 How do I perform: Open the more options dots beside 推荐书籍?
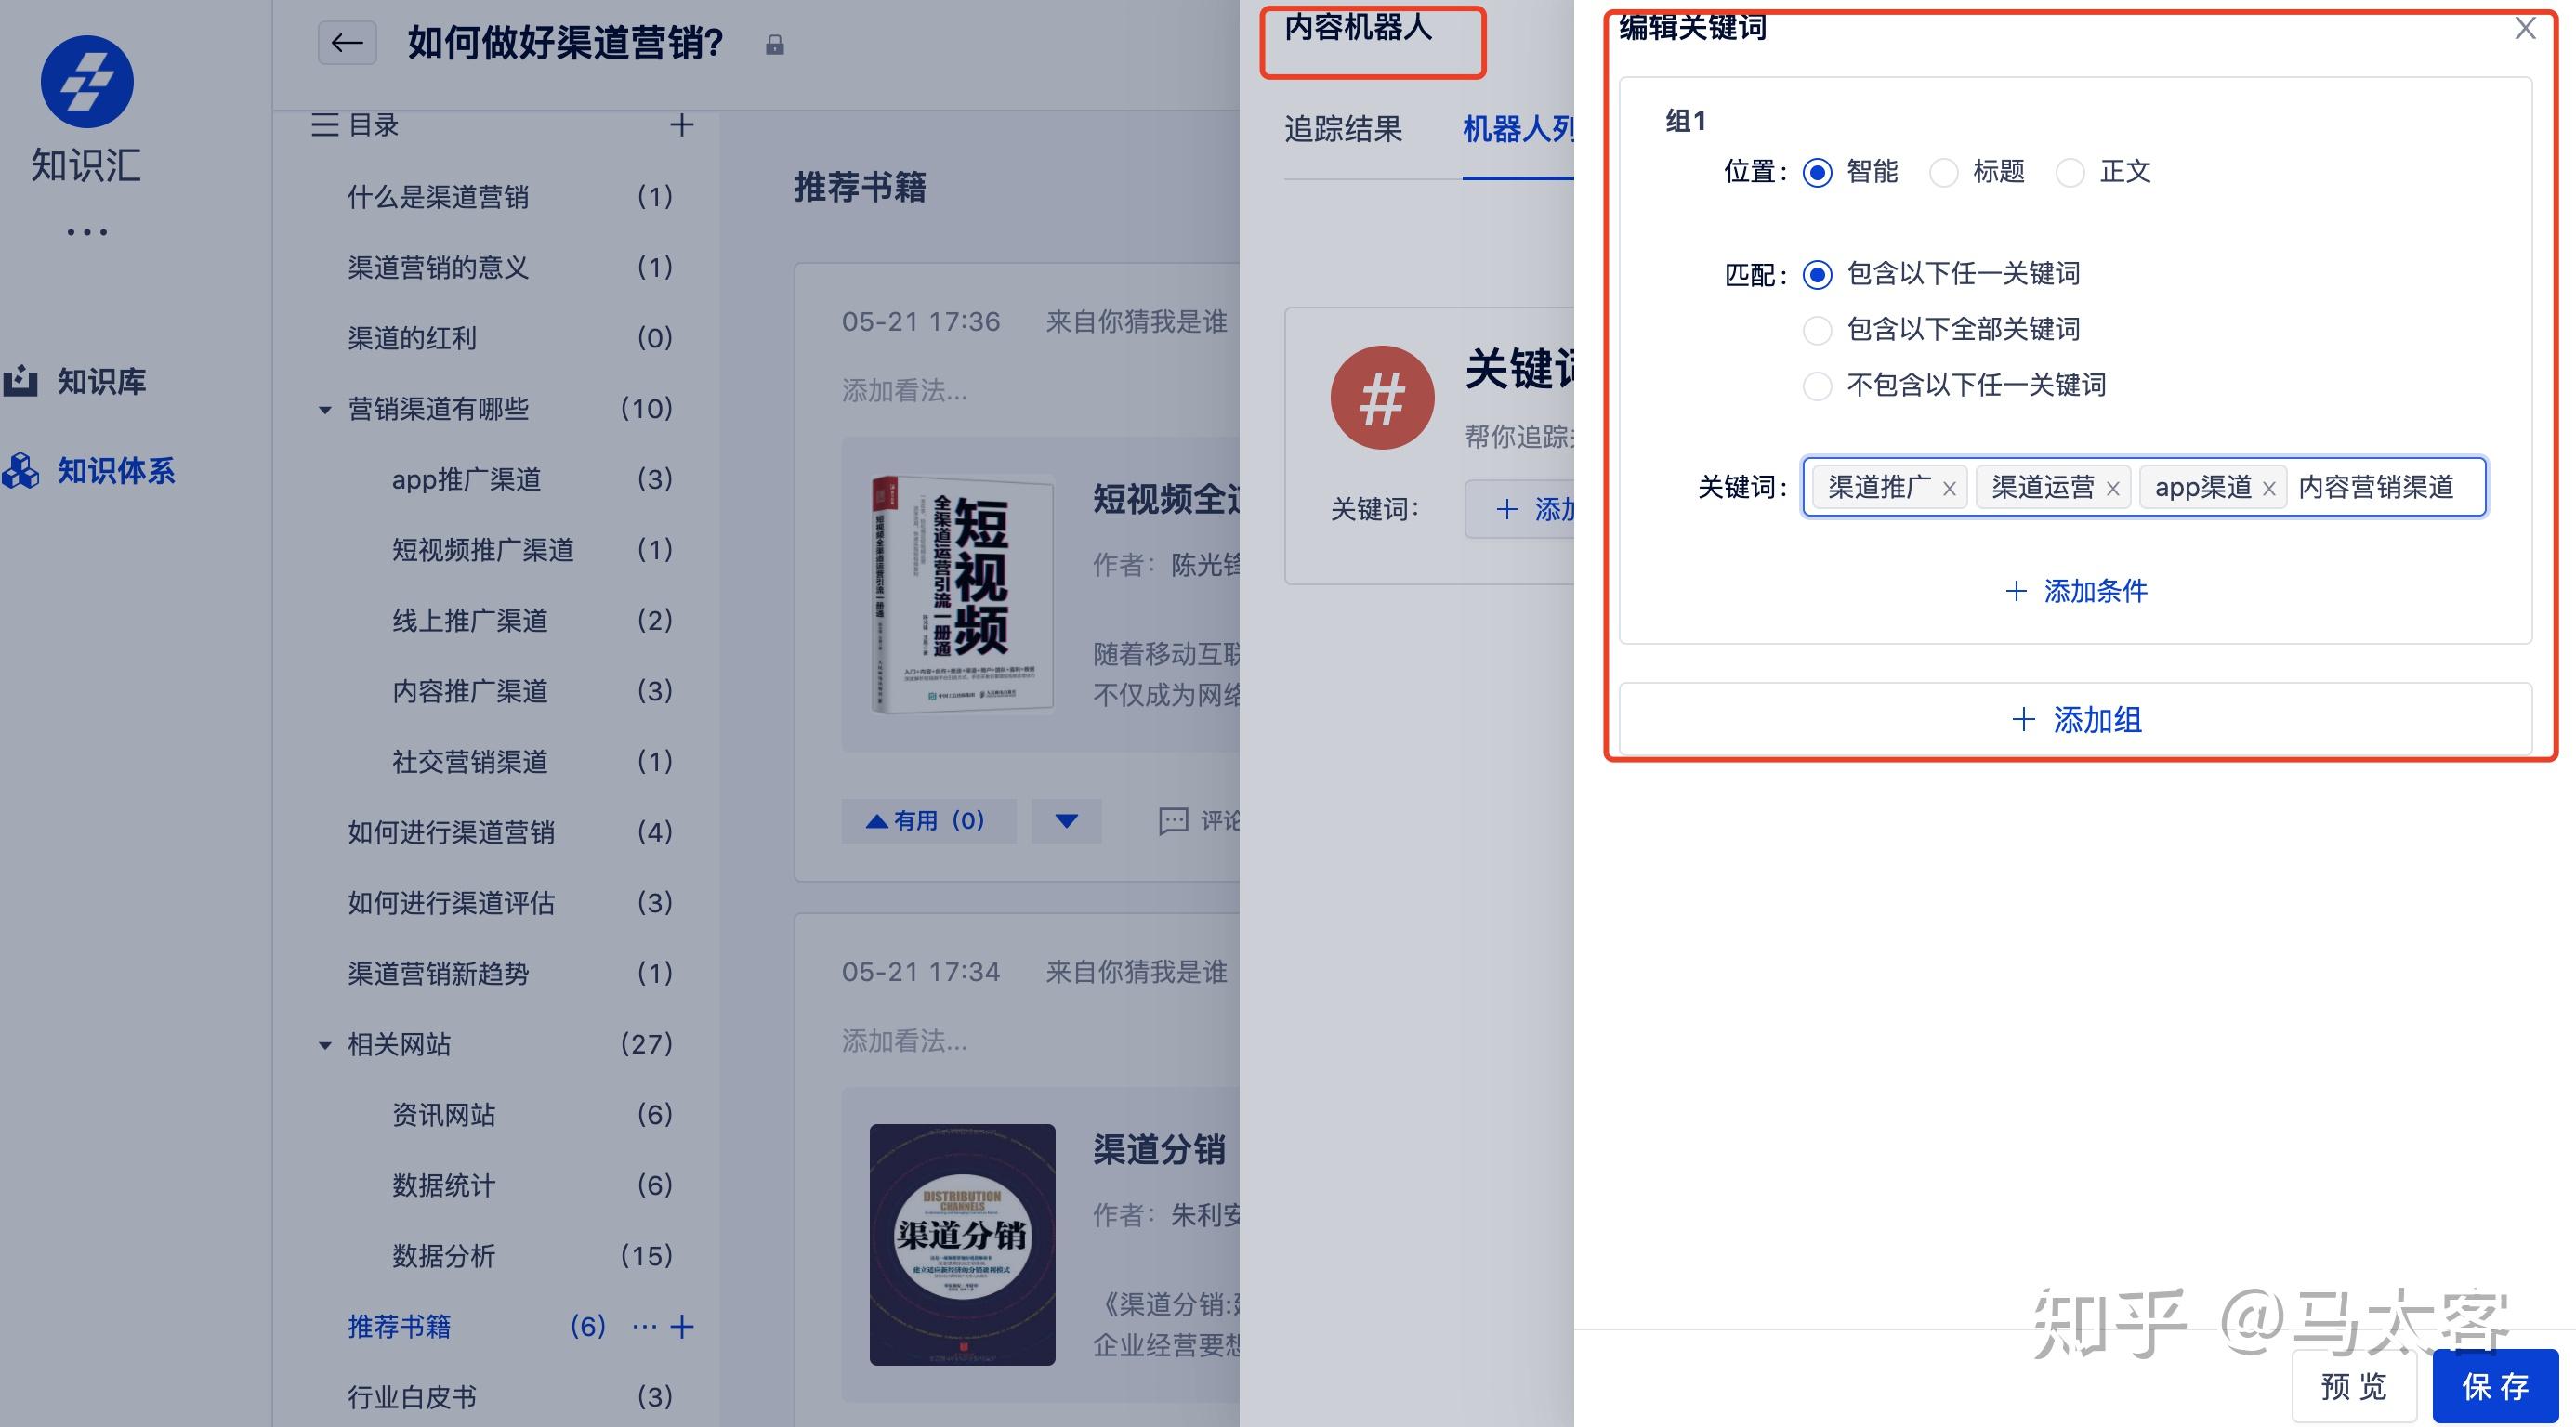645,1327
